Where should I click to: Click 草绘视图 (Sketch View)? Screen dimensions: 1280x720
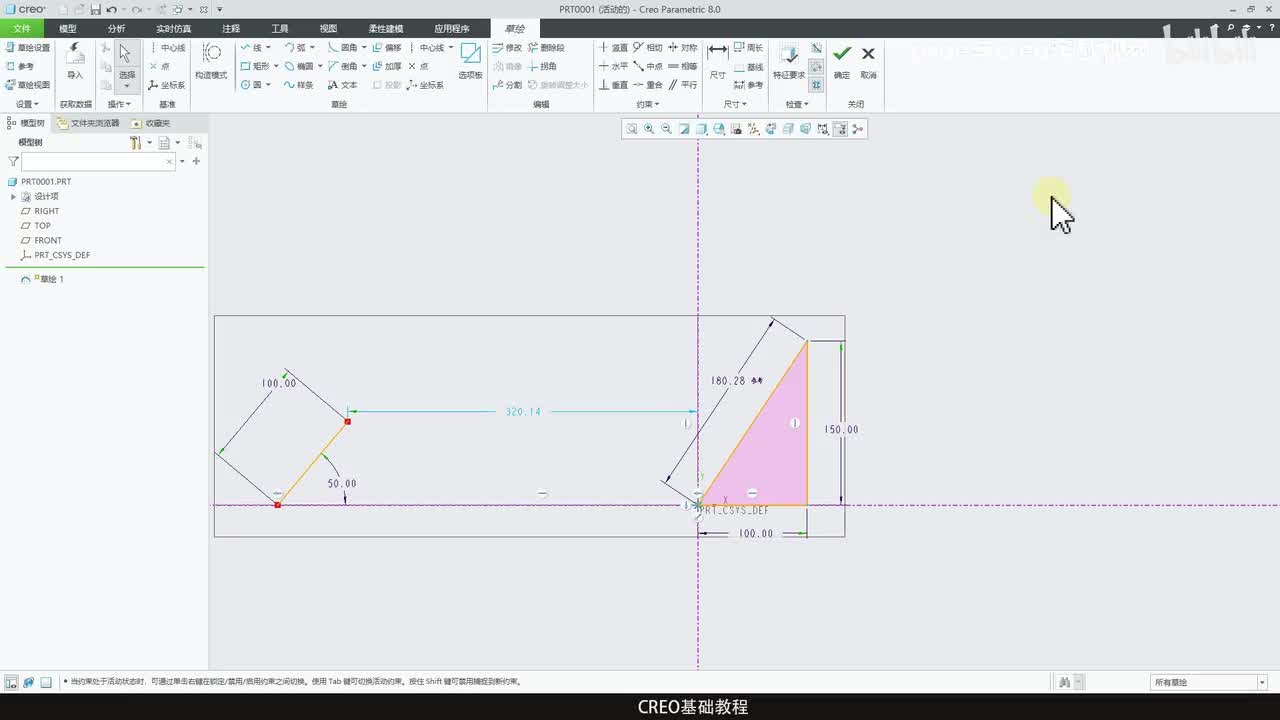[27, 85]
